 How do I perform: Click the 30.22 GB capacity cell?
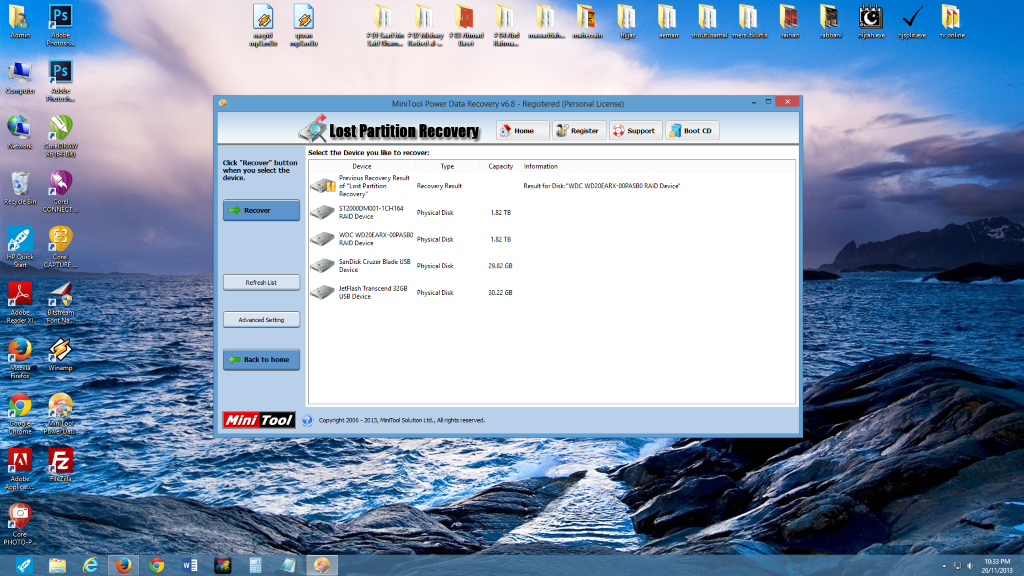click(x=500, y=293)
